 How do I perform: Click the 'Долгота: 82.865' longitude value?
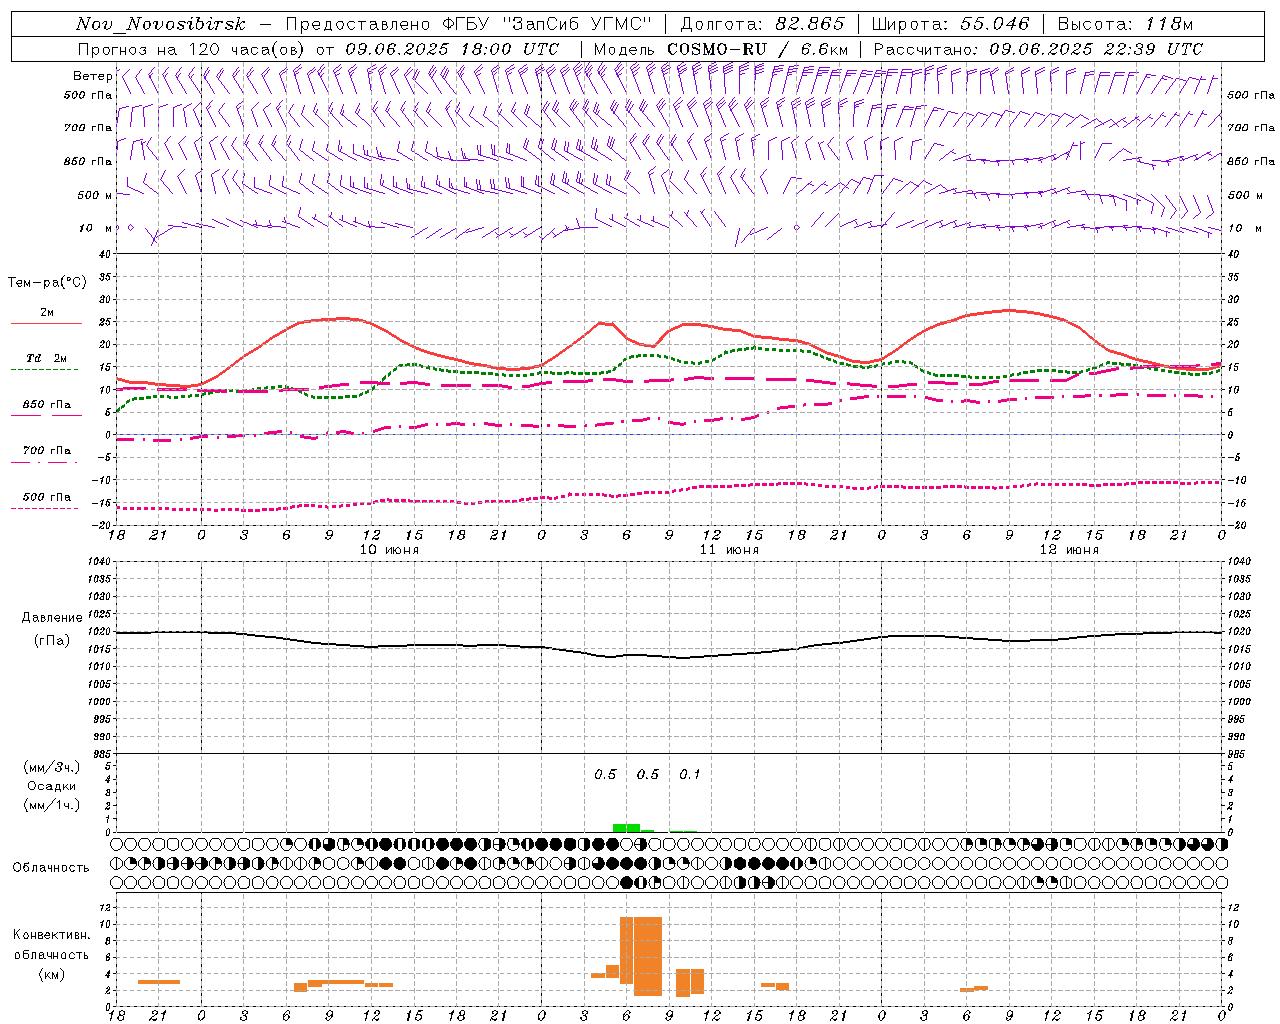(x=762, y=25)
